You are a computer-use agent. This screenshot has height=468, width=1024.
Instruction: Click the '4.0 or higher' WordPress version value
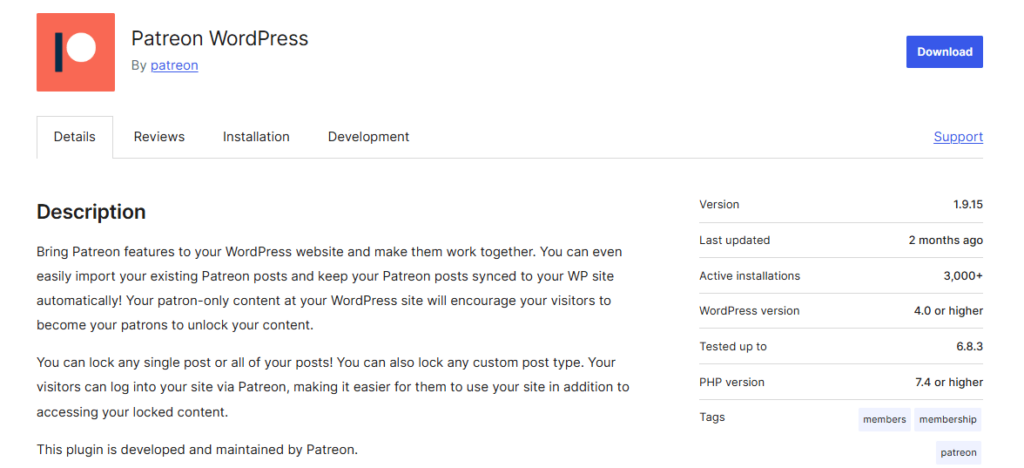click(948, 311)
